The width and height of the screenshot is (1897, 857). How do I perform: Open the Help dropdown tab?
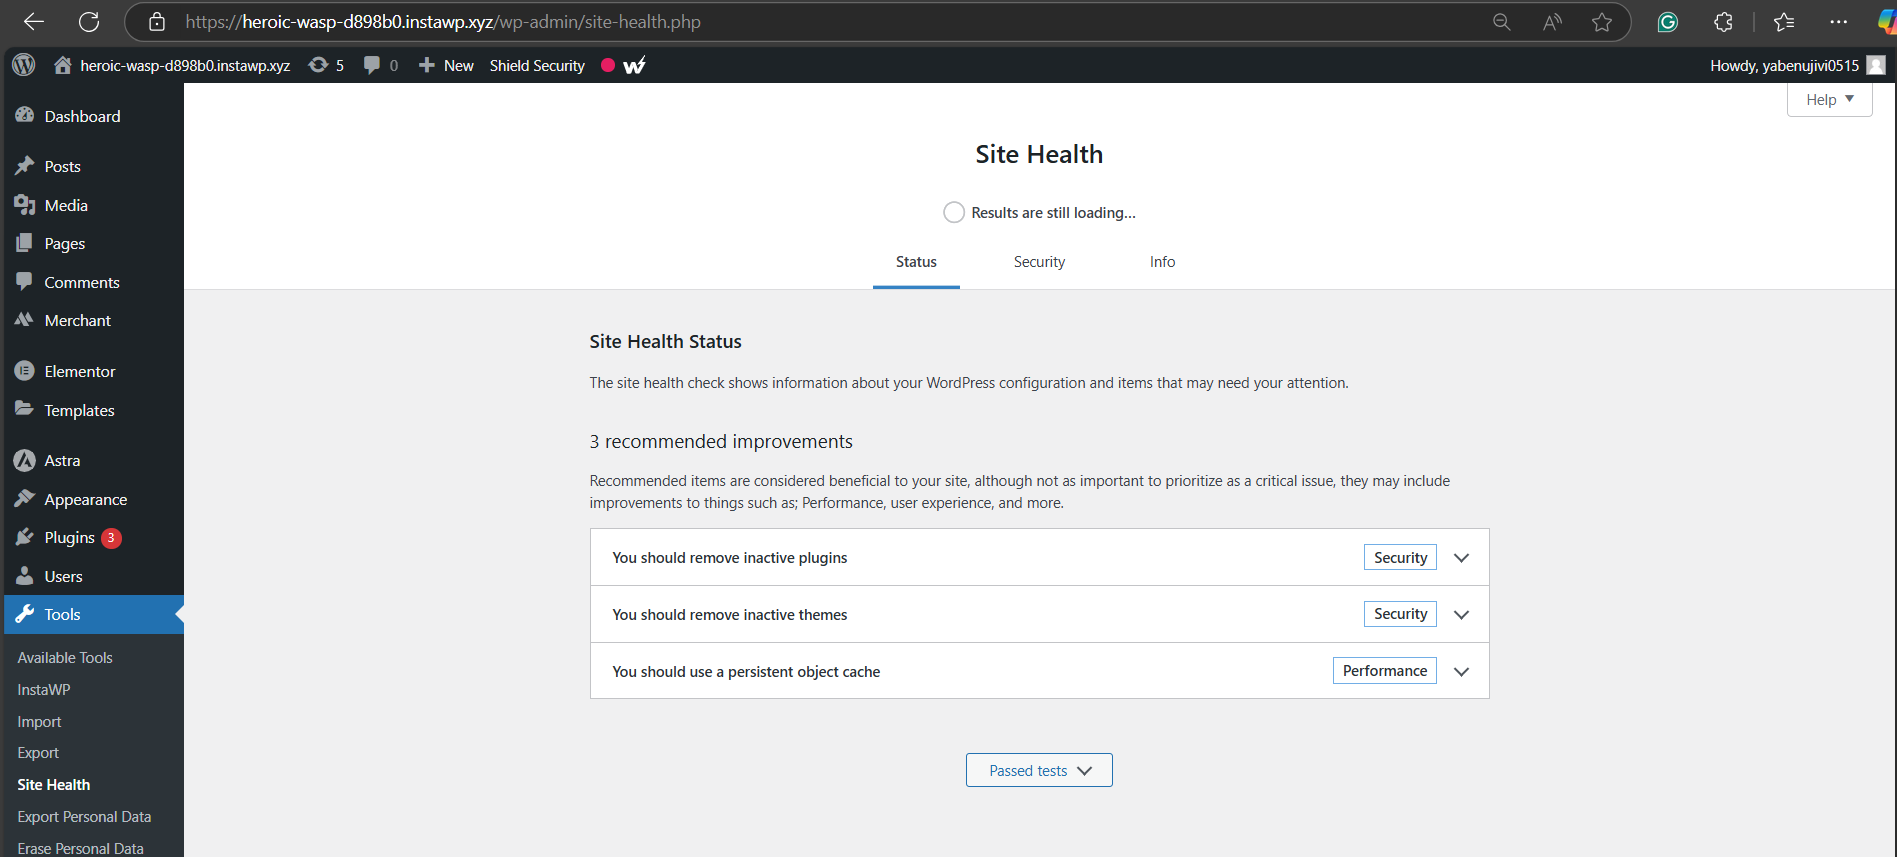[1829, 99]
